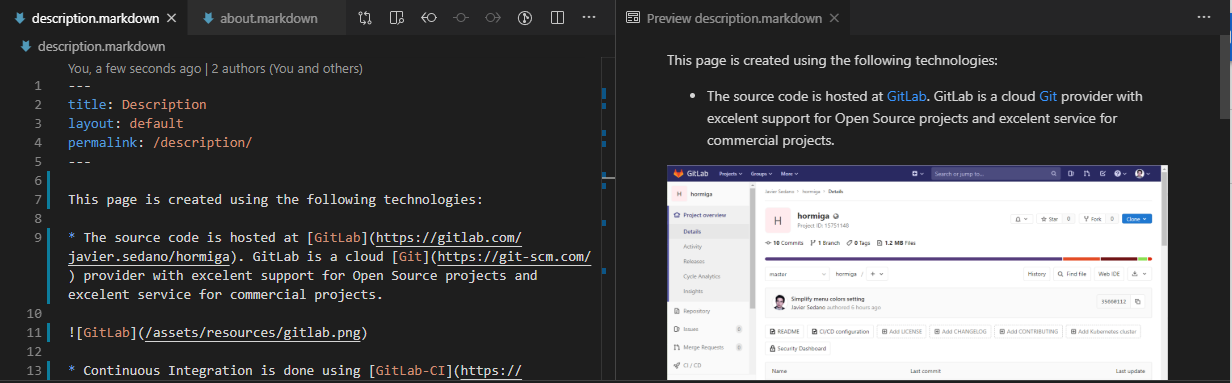Open the Git link in the preview
Screen dimensions: 1232x383
1048,97
